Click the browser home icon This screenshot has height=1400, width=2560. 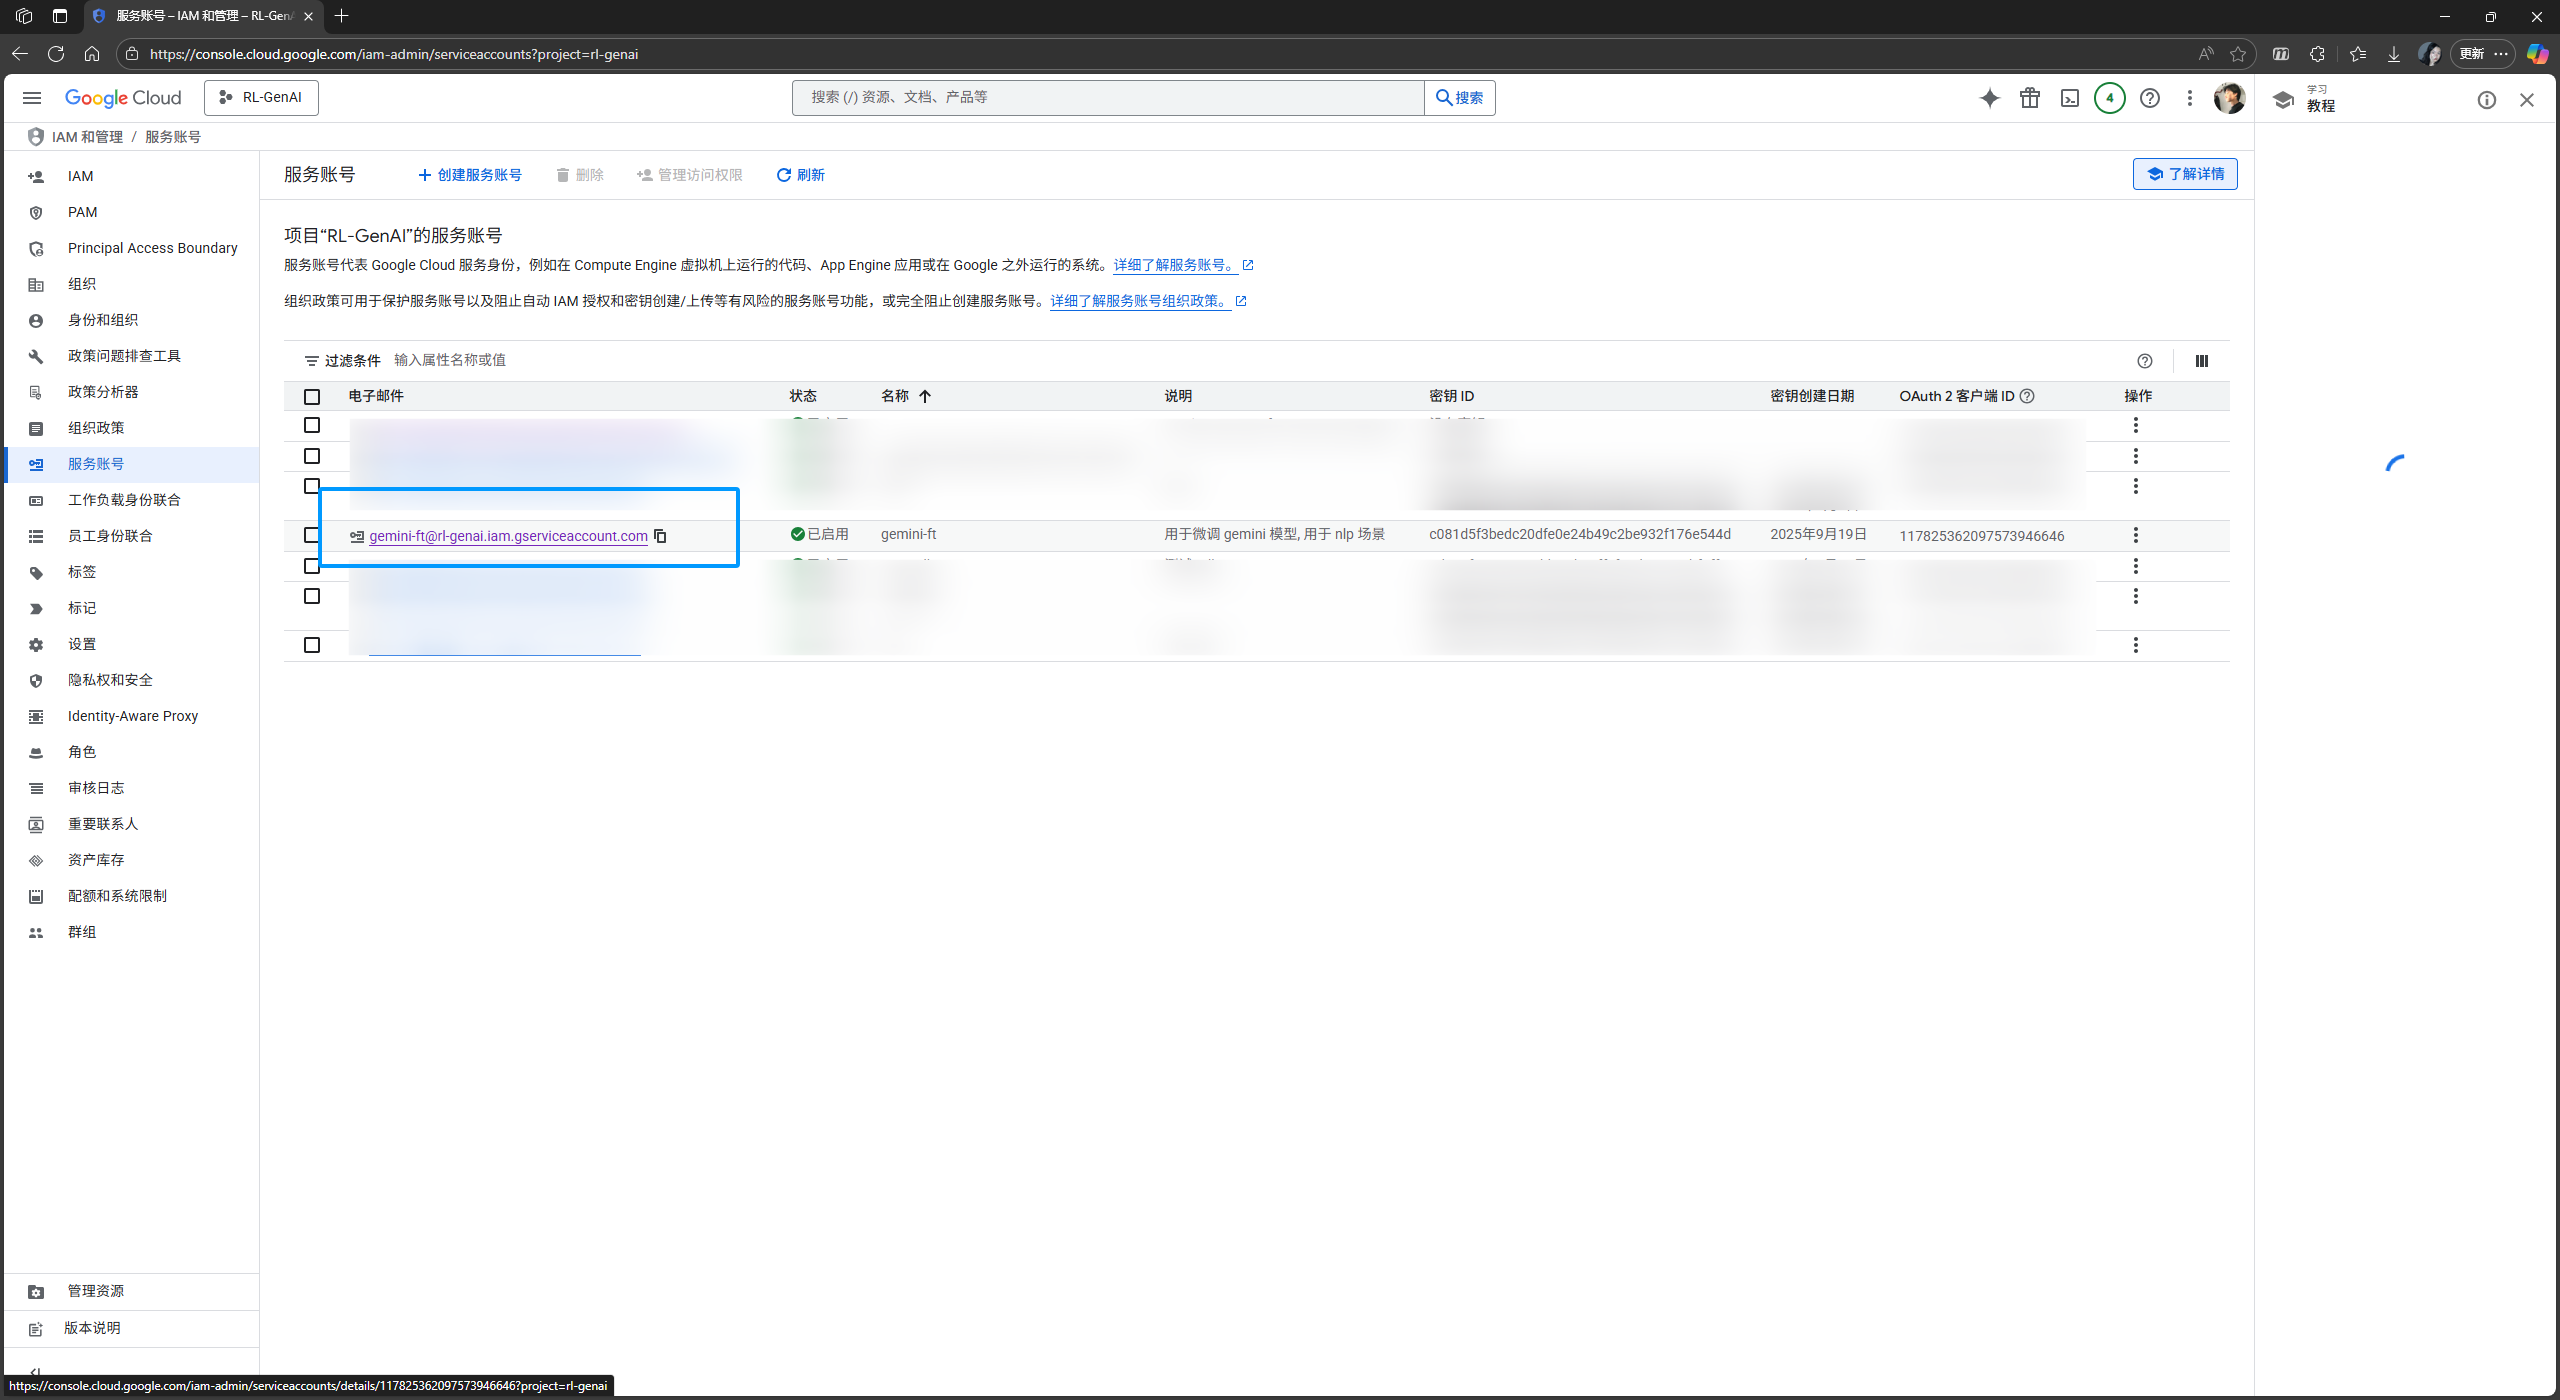(x=92, y=54)
